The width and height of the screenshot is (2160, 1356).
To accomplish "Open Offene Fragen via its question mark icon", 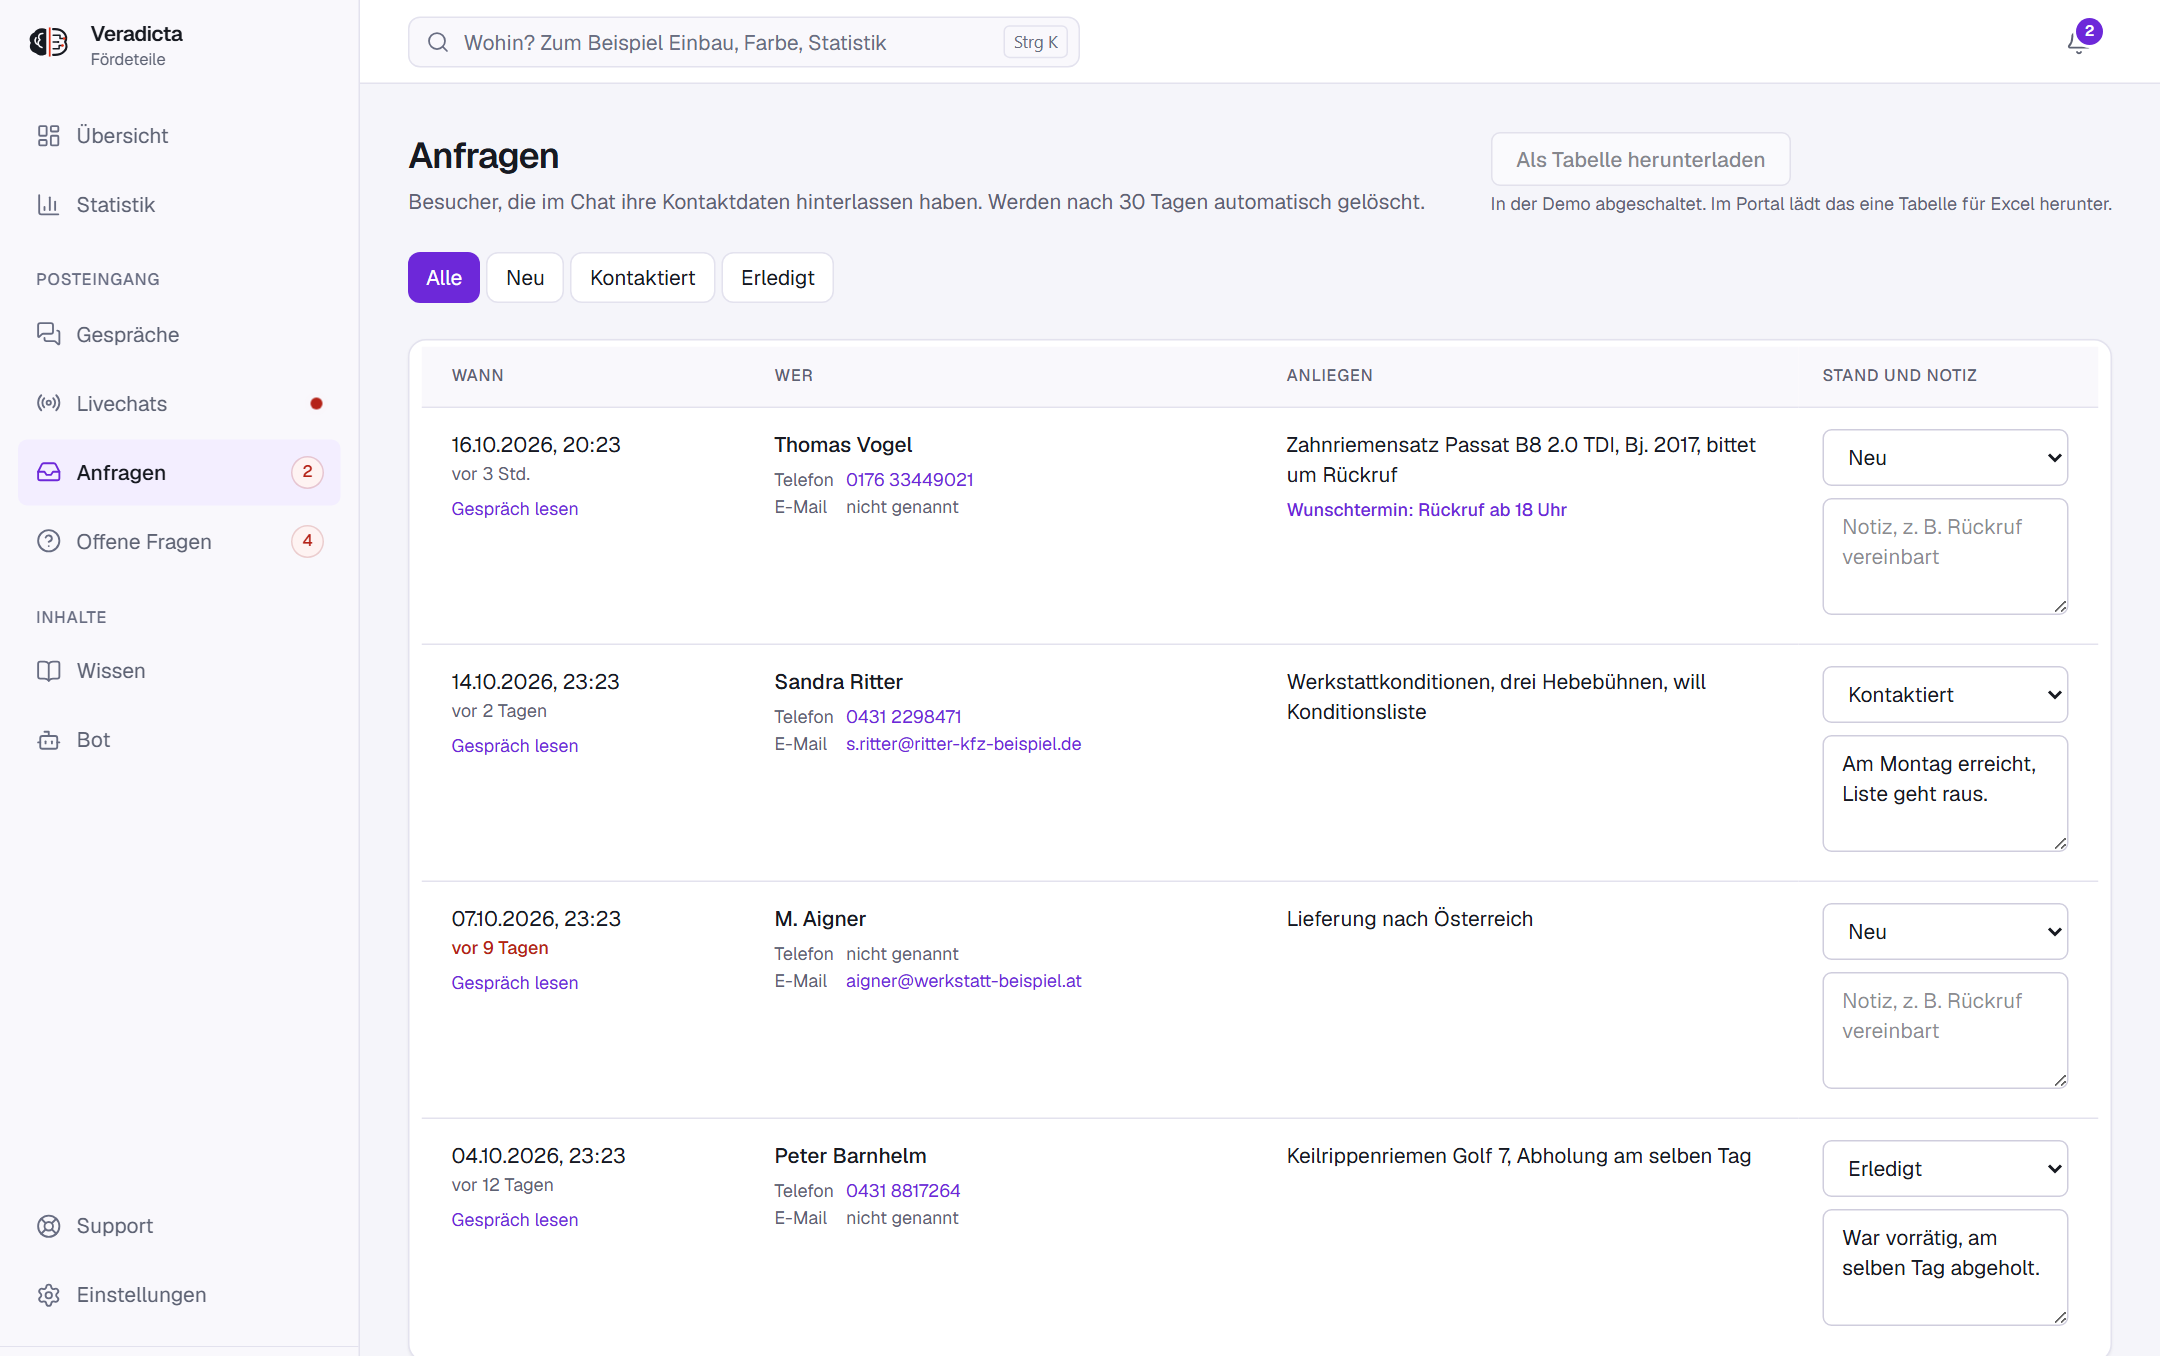I will [x=49, y=541].
